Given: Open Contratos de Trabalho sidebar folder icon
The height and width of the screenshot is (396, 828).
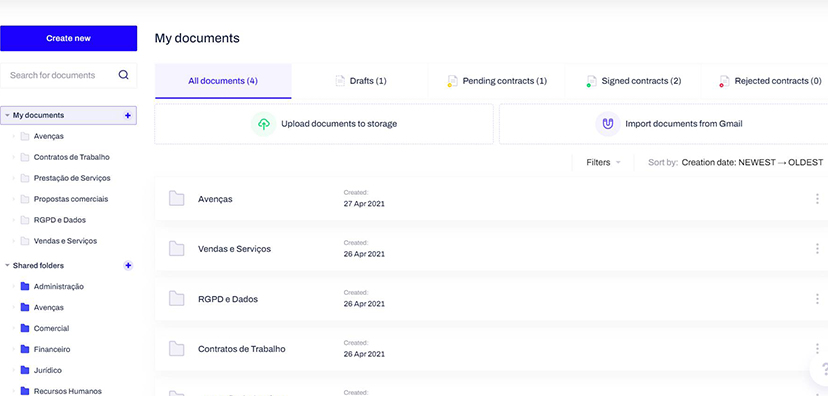Looking at the screenshot, I should [24, 157].
